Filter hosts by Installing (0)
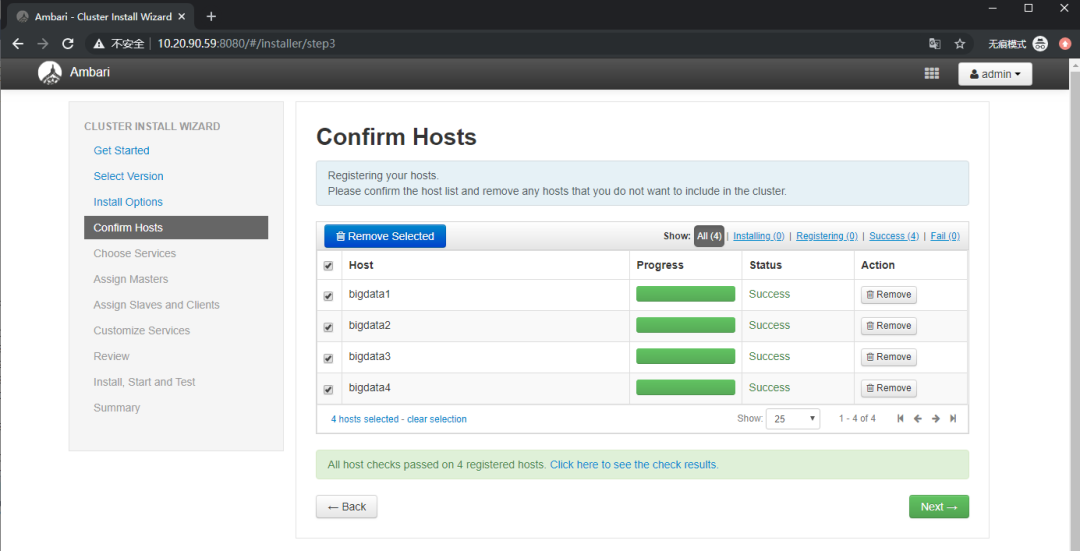The height and width of the screenshot is (551, 1080). (x=758, y=236)
